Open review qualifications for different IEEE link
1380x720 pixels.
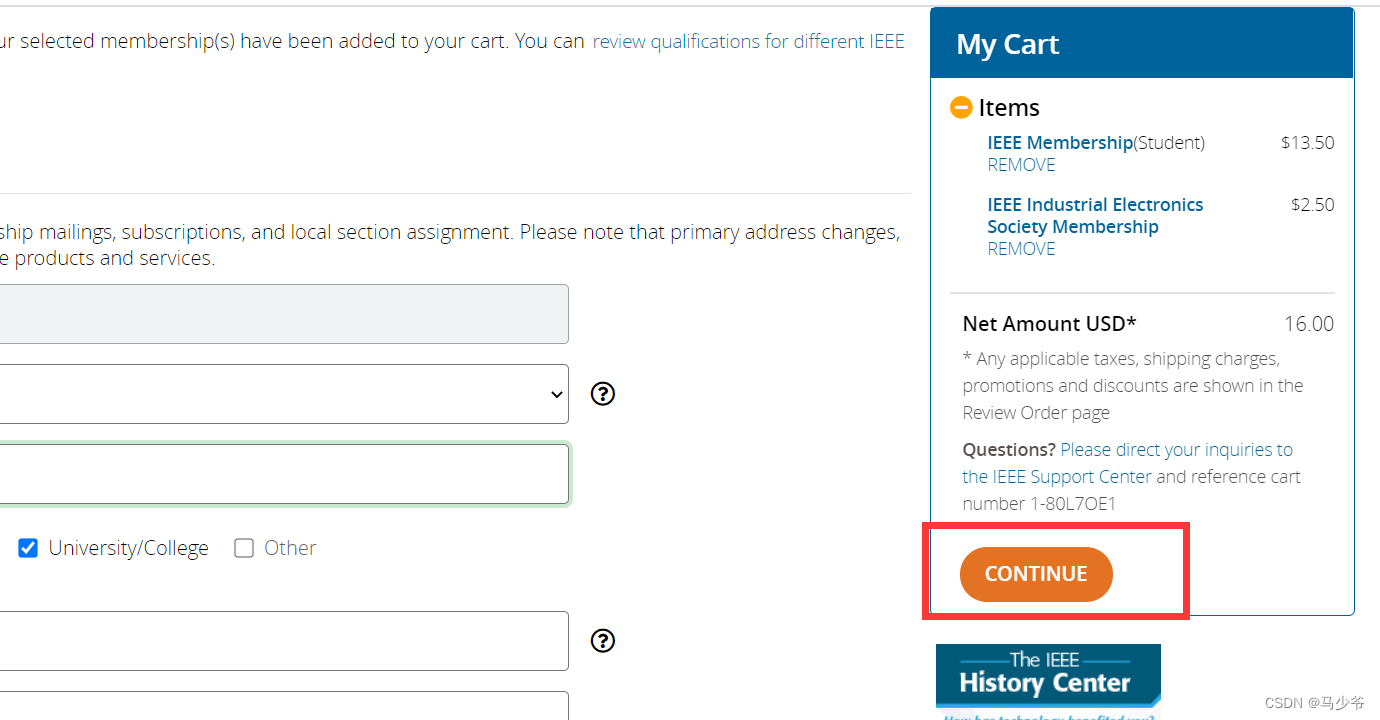(748, 42)
